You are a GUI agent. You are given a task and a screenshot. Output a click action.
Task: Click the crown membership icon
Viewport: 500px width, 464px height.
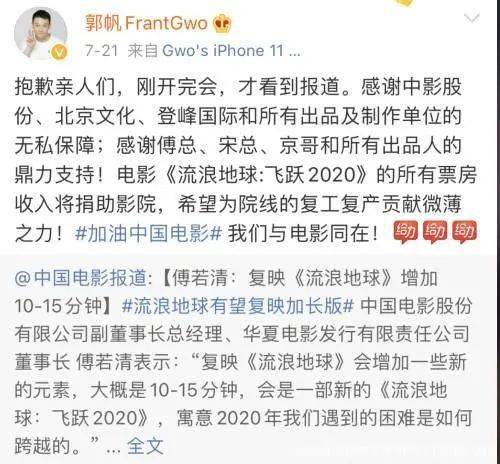222,24
